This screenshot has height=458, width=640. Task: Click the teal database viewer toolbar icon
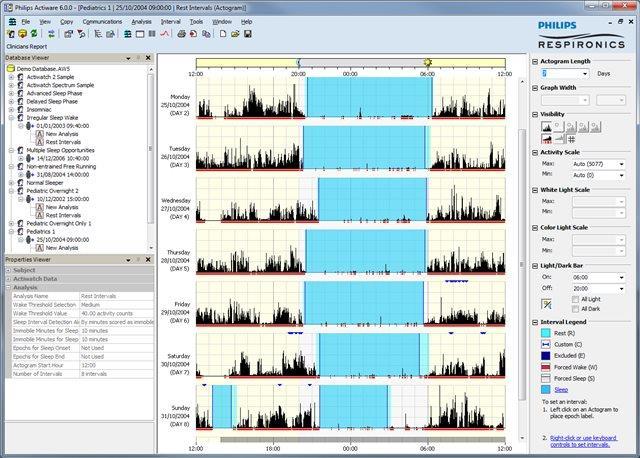tap(128, 34)
